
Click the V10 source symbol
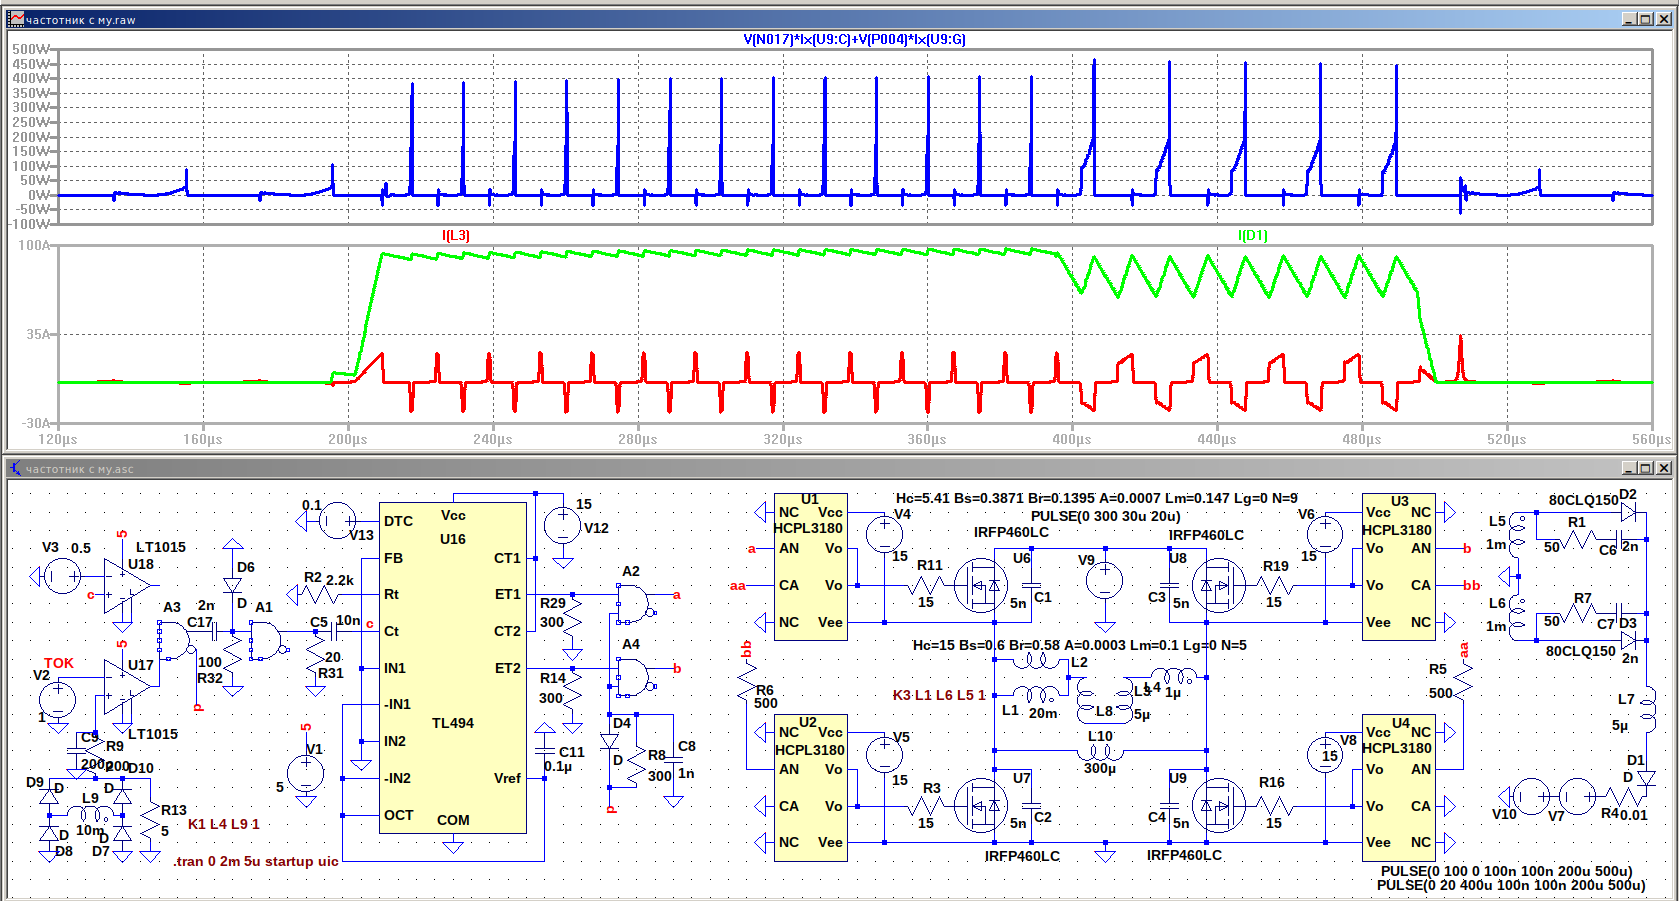click(x=1531, y=797)
